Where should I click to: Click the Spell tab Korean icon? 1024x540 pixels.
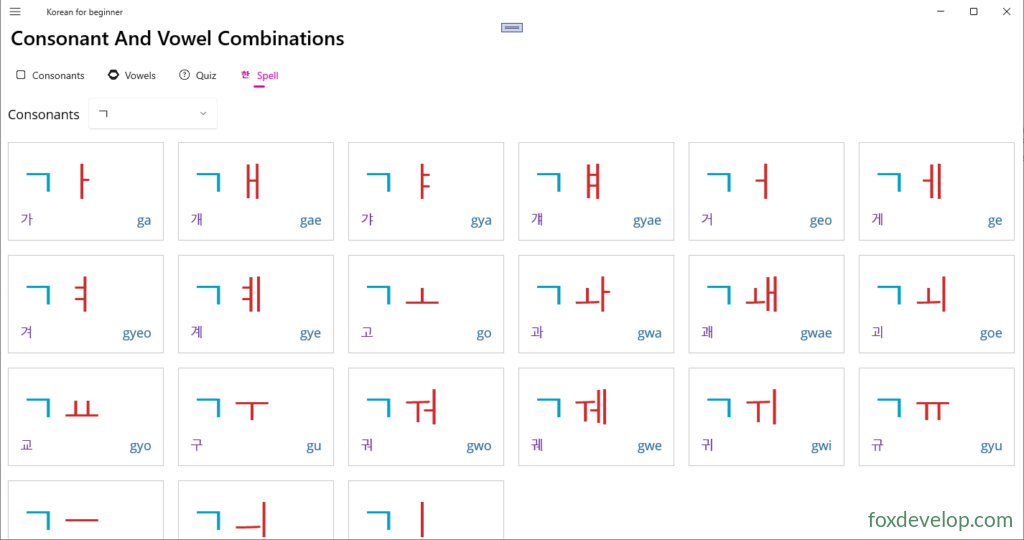point(245,75)
